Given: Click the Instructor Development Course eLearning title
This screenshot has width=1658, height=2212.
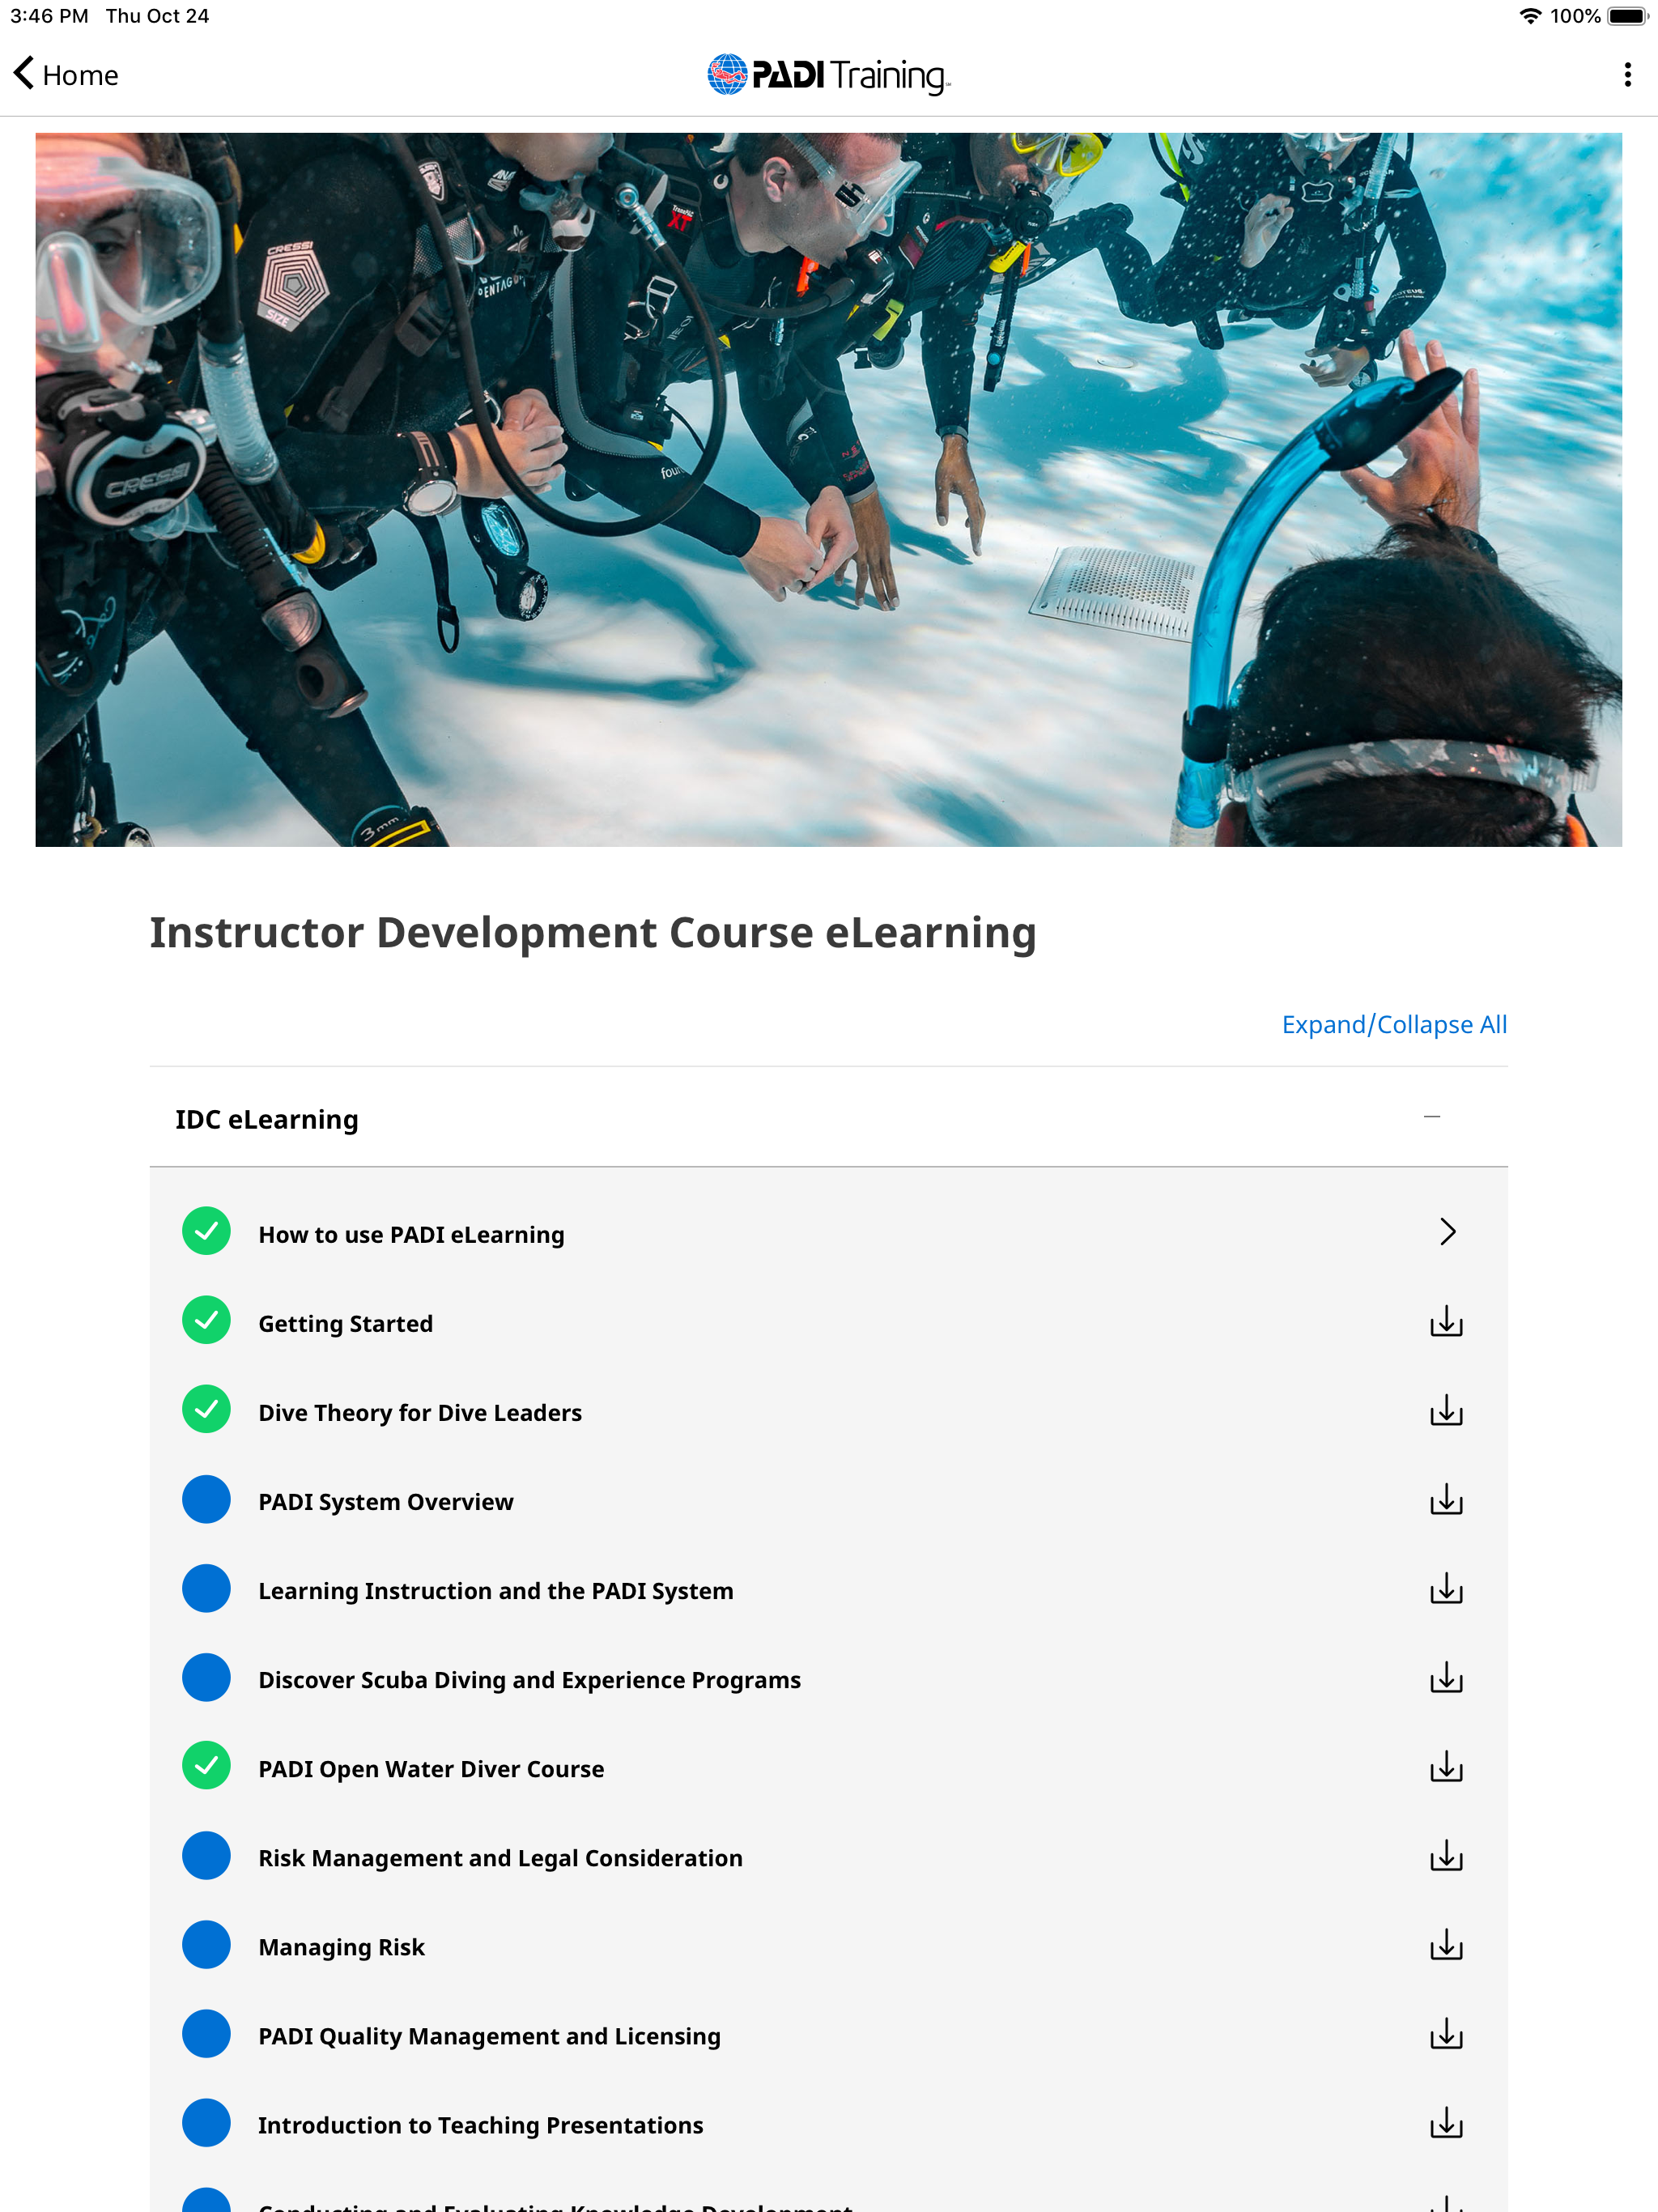Looking at the screenshot, I should click(593, 933).
